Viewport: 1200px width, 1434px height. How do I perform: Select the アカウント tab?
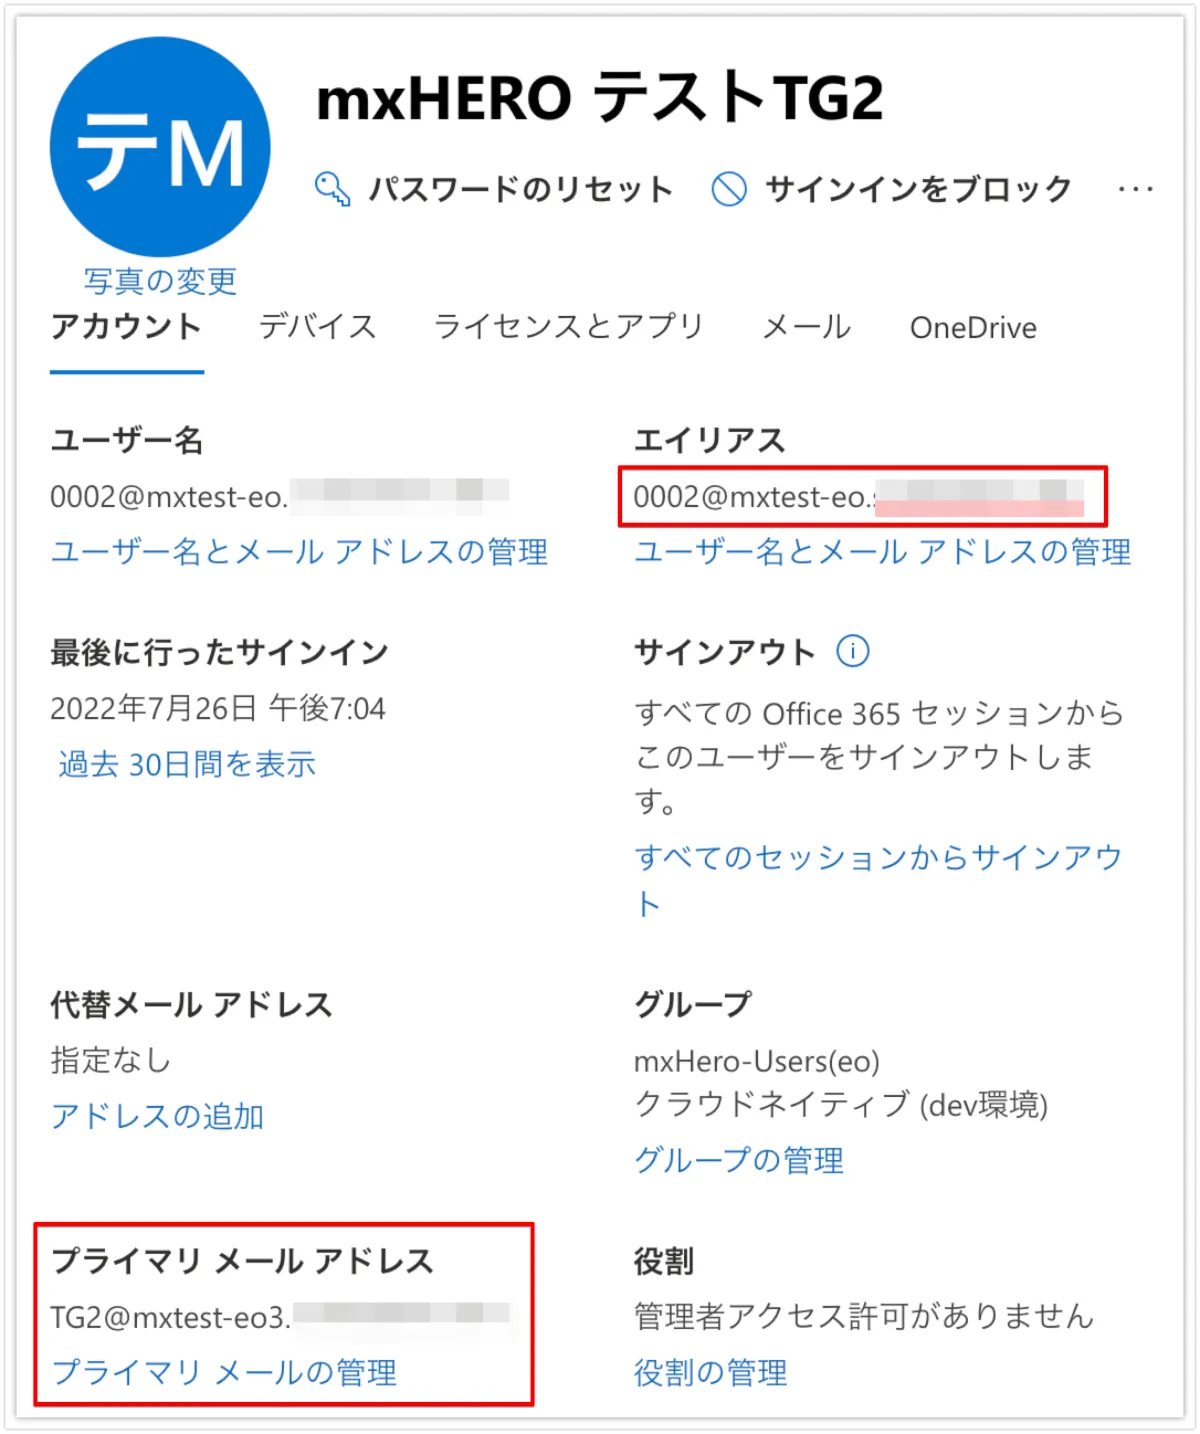[126, 327]
